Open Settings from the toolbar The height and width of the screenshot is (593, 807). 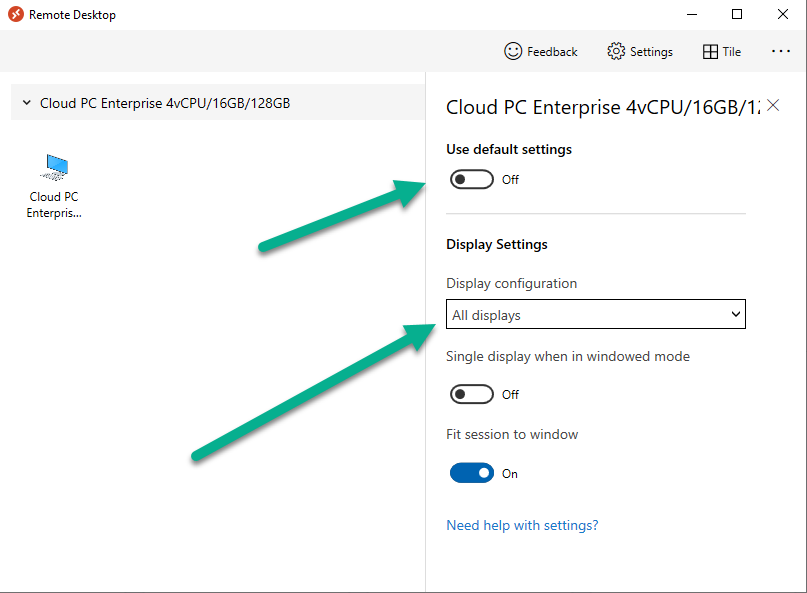[640, 51]
